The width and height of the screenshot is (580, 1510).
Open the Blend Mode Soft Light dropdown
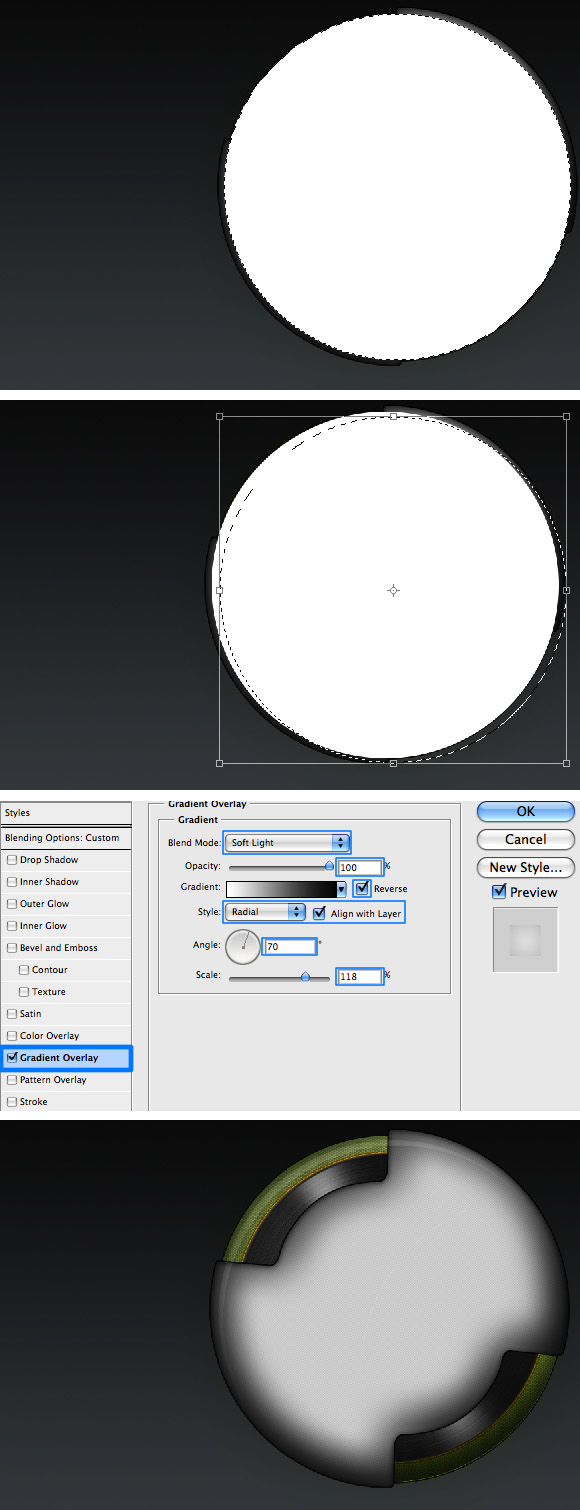coord(287,843)
